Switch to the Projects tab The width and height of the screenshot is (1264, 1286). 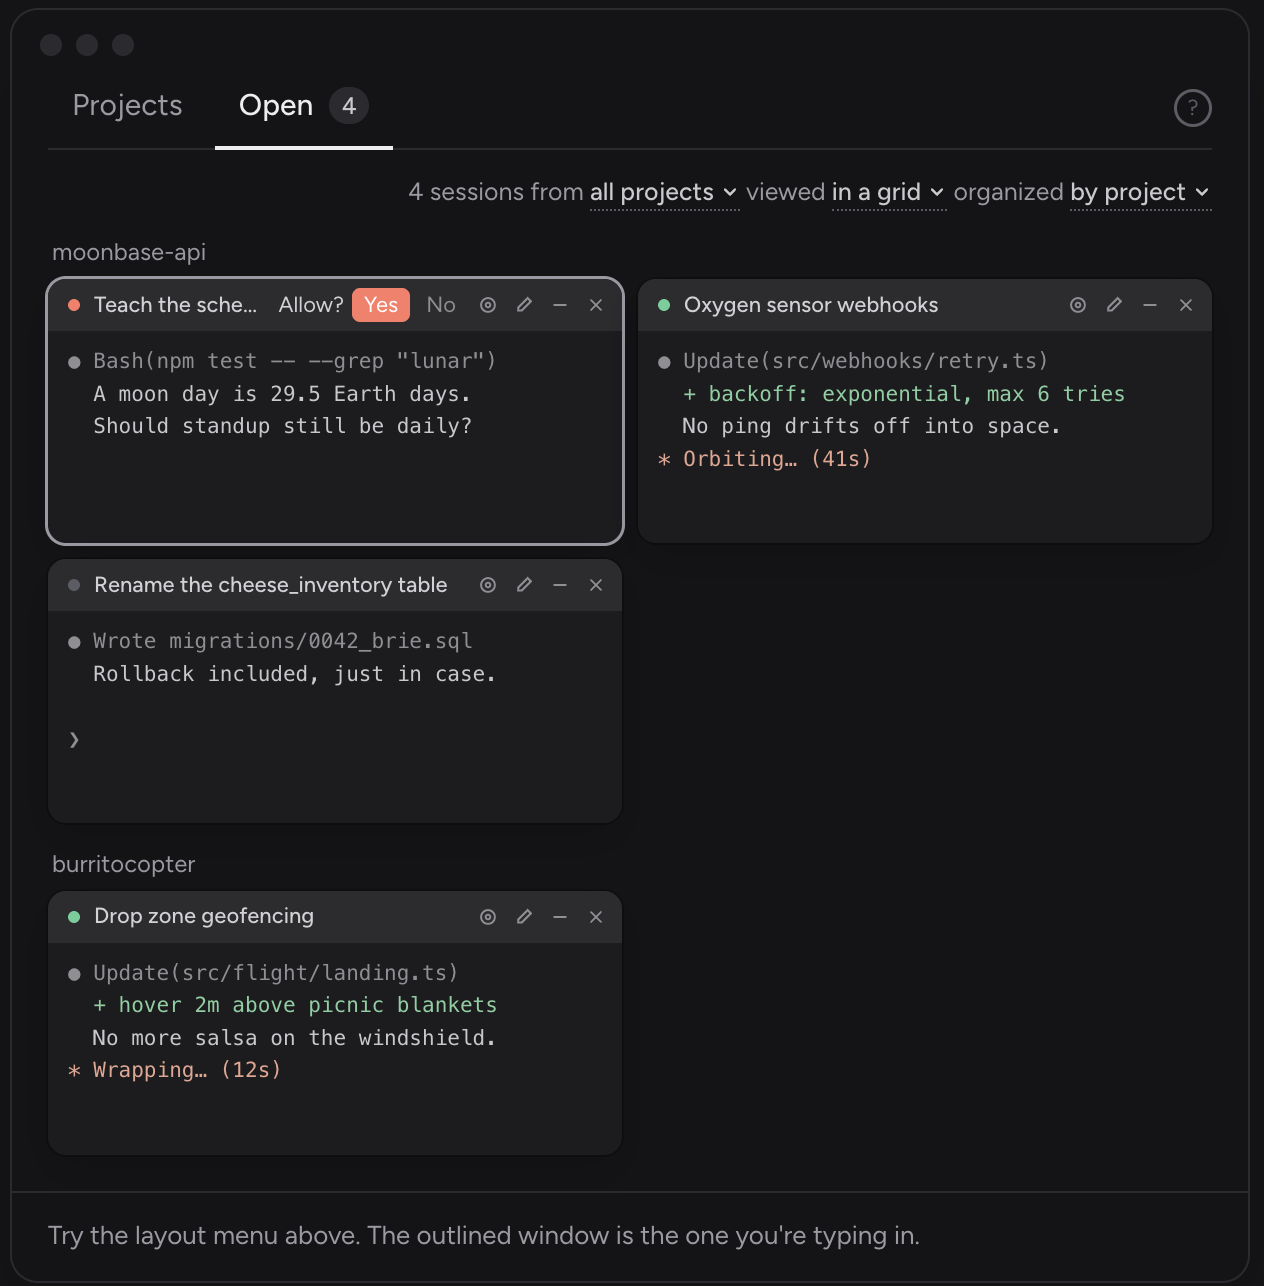tap(128, 106)
